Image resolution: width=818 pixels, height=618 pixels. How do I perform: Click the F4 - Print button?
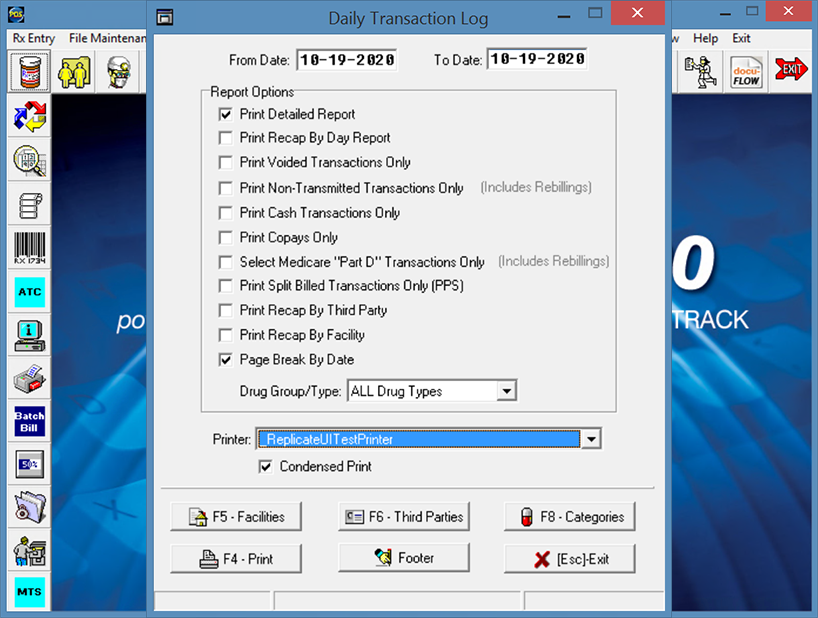click(x=235, y=559)
